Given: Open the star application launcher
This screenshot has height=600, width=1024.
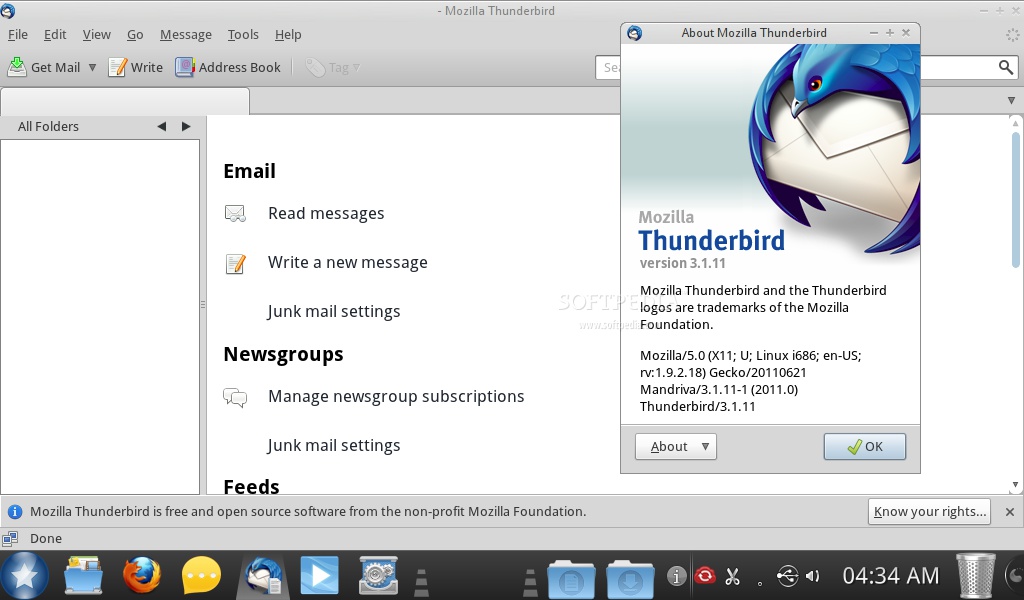Looking at the screenshot, I should click(x=24, y=576).
